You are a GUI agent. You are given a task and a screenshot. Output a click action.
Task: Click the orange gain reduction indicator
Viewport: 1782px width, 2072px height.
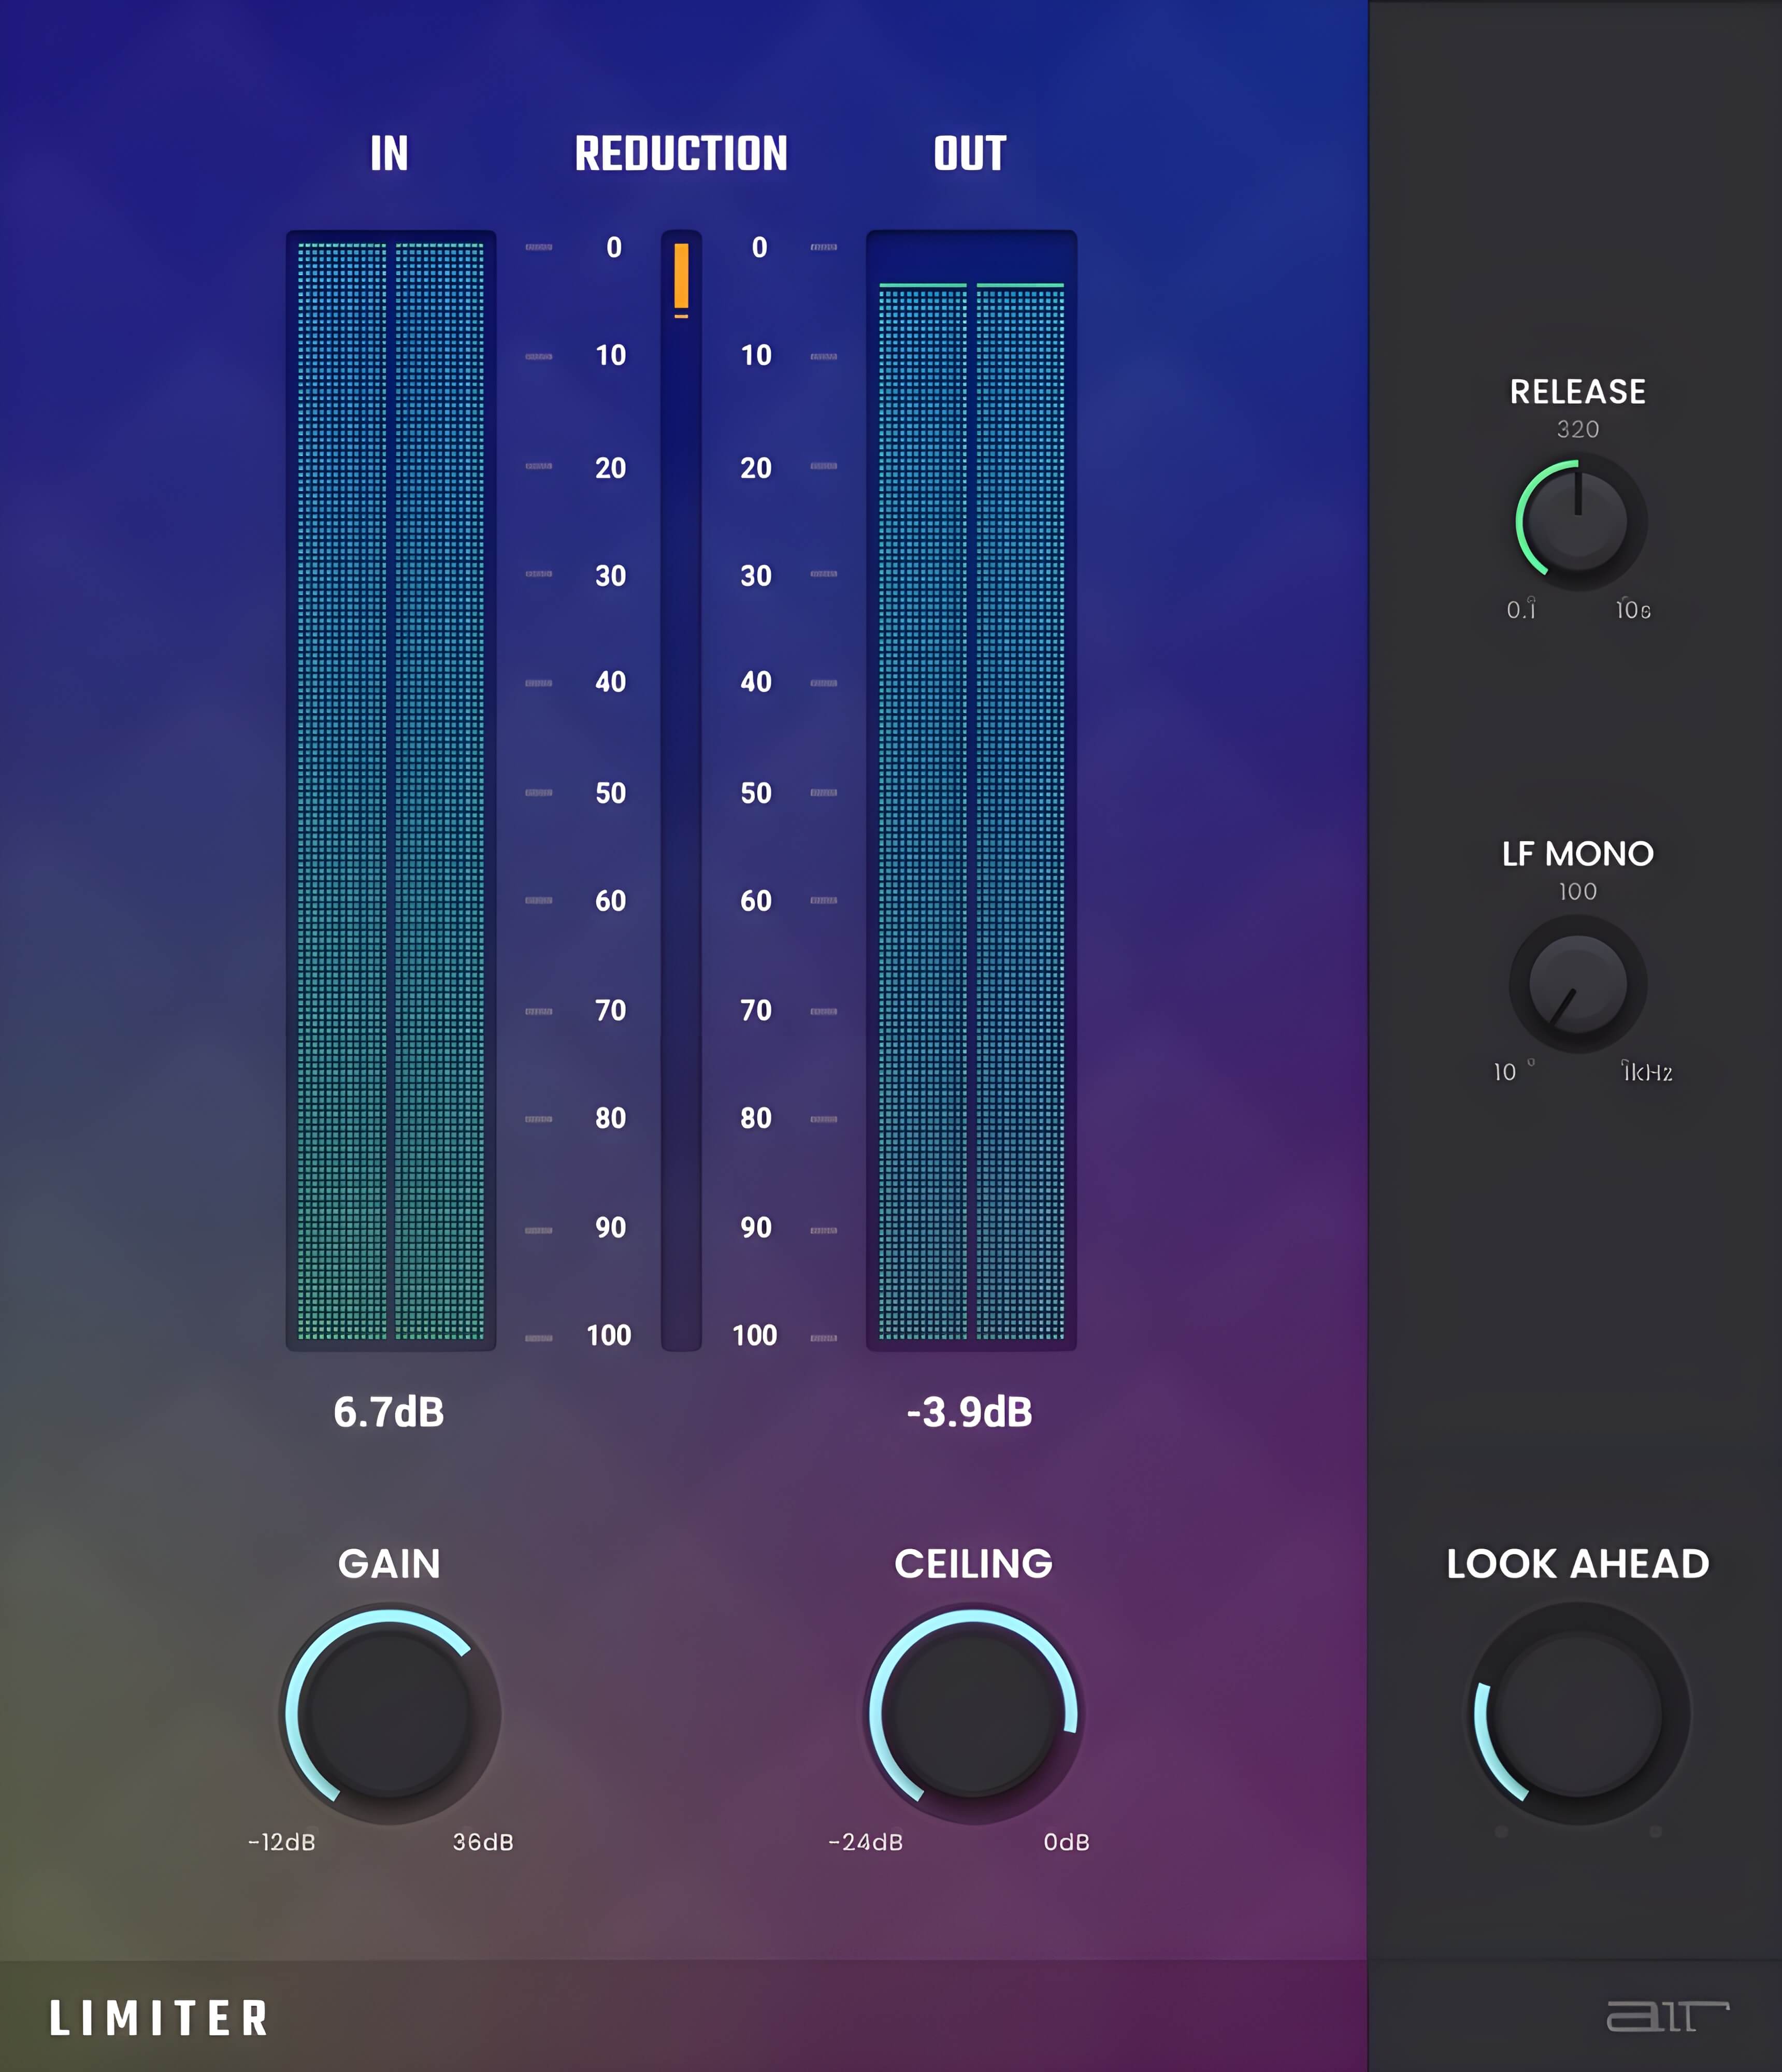coord(681,276)
